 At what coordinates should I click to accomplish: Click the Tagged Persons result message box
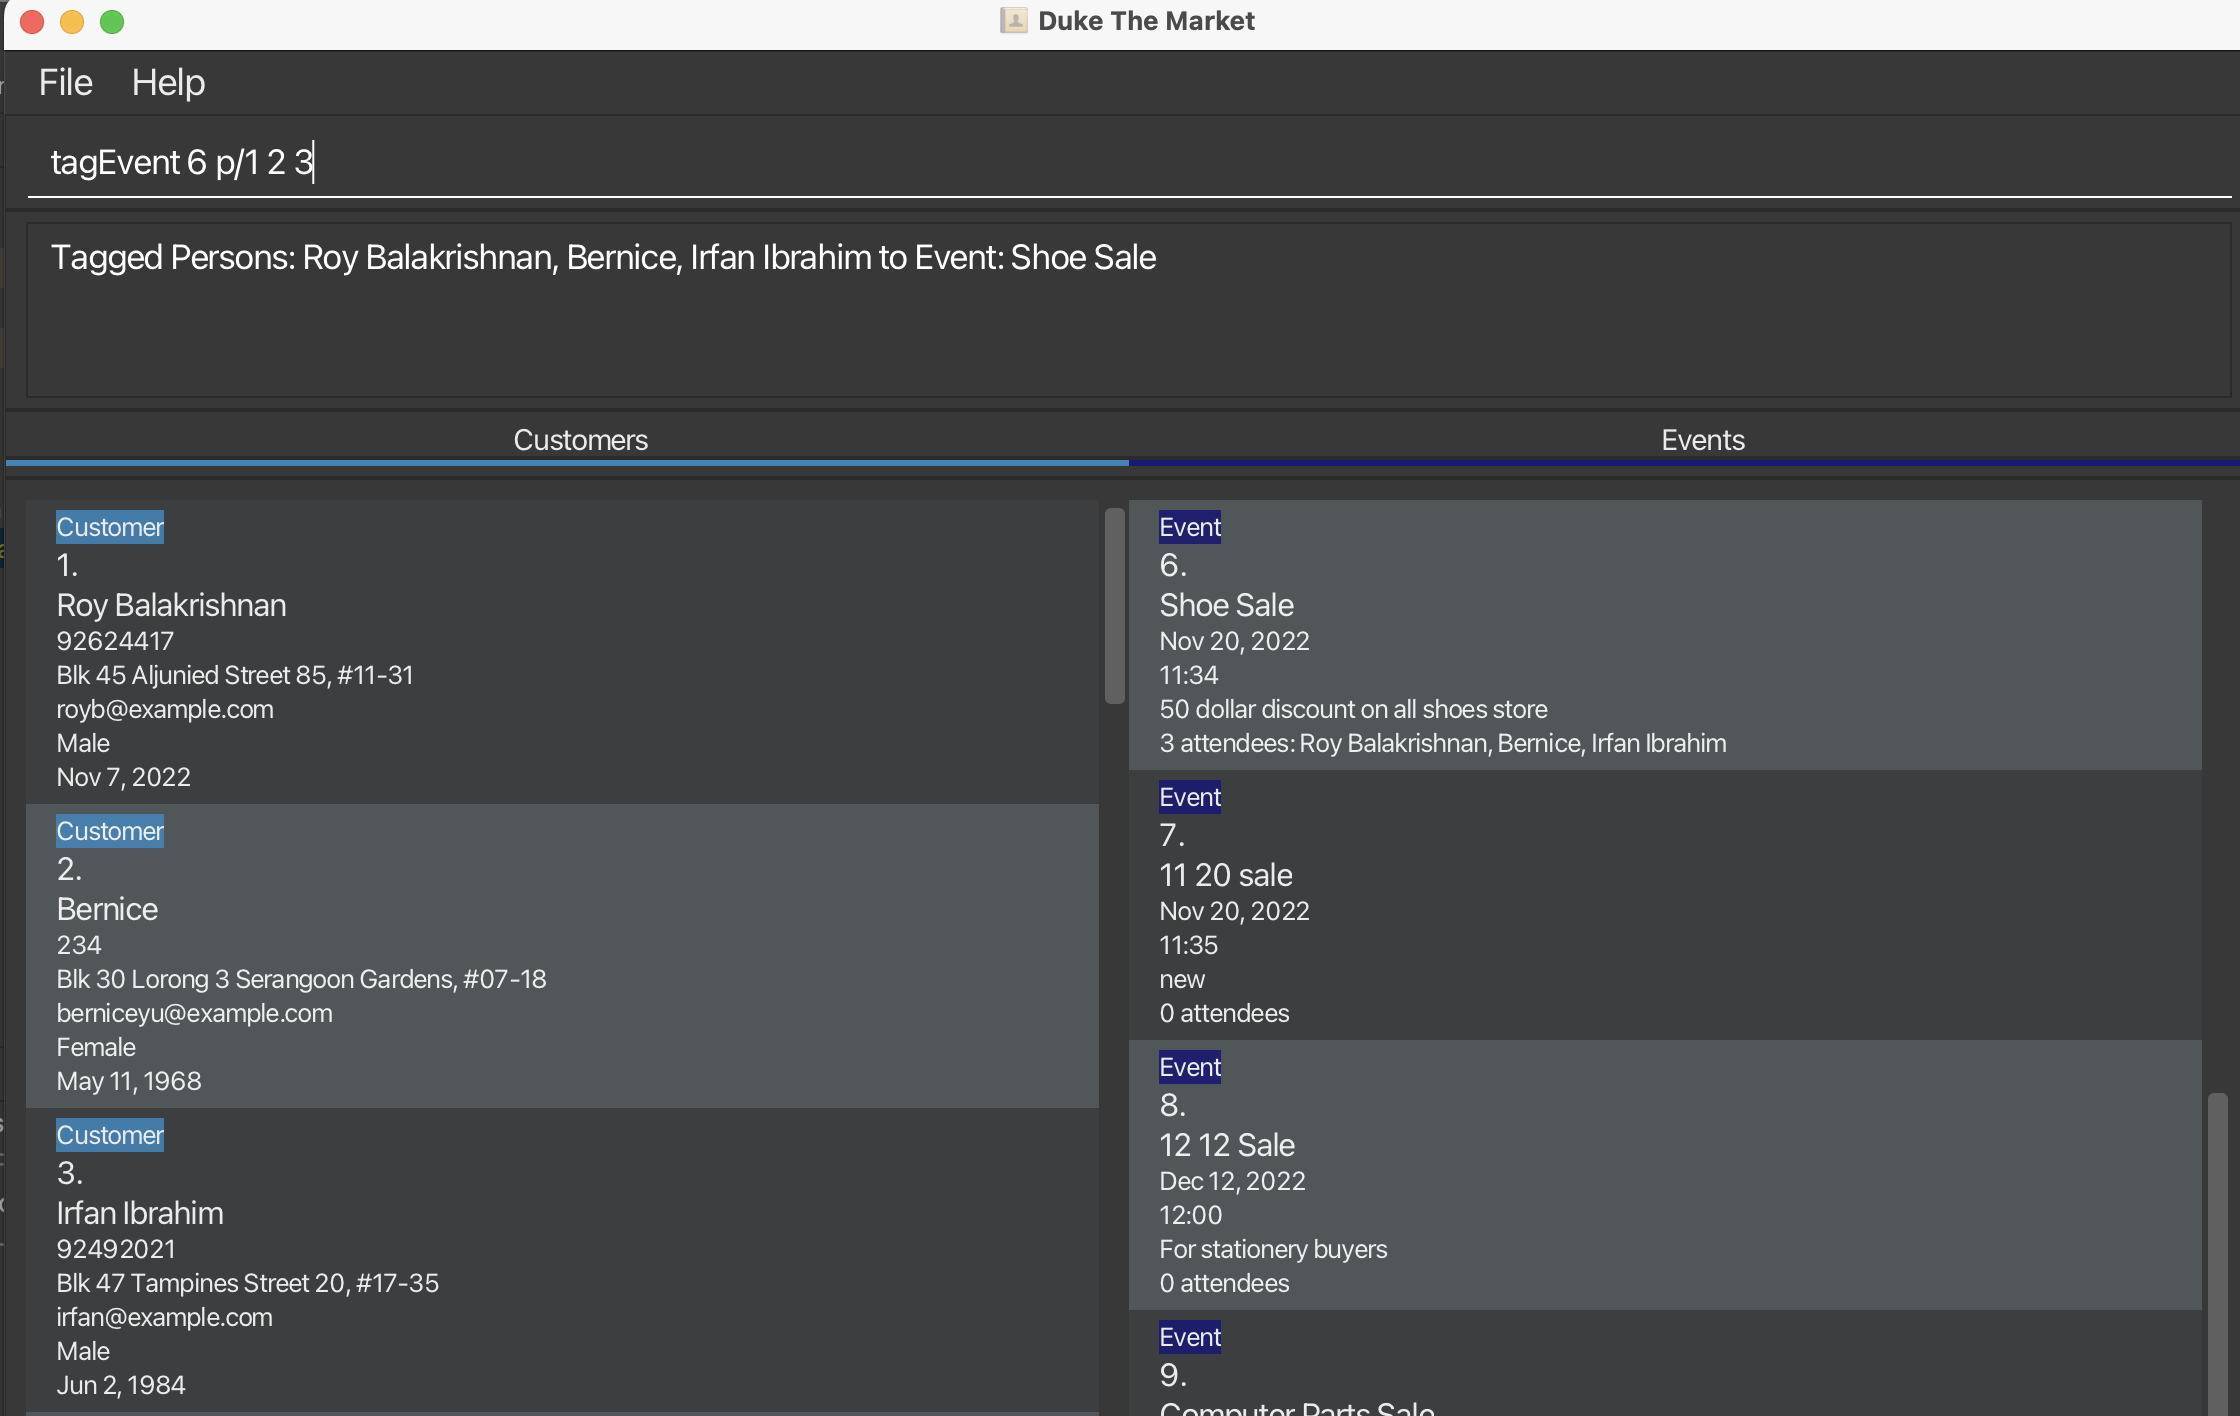tap(1128, 310)
